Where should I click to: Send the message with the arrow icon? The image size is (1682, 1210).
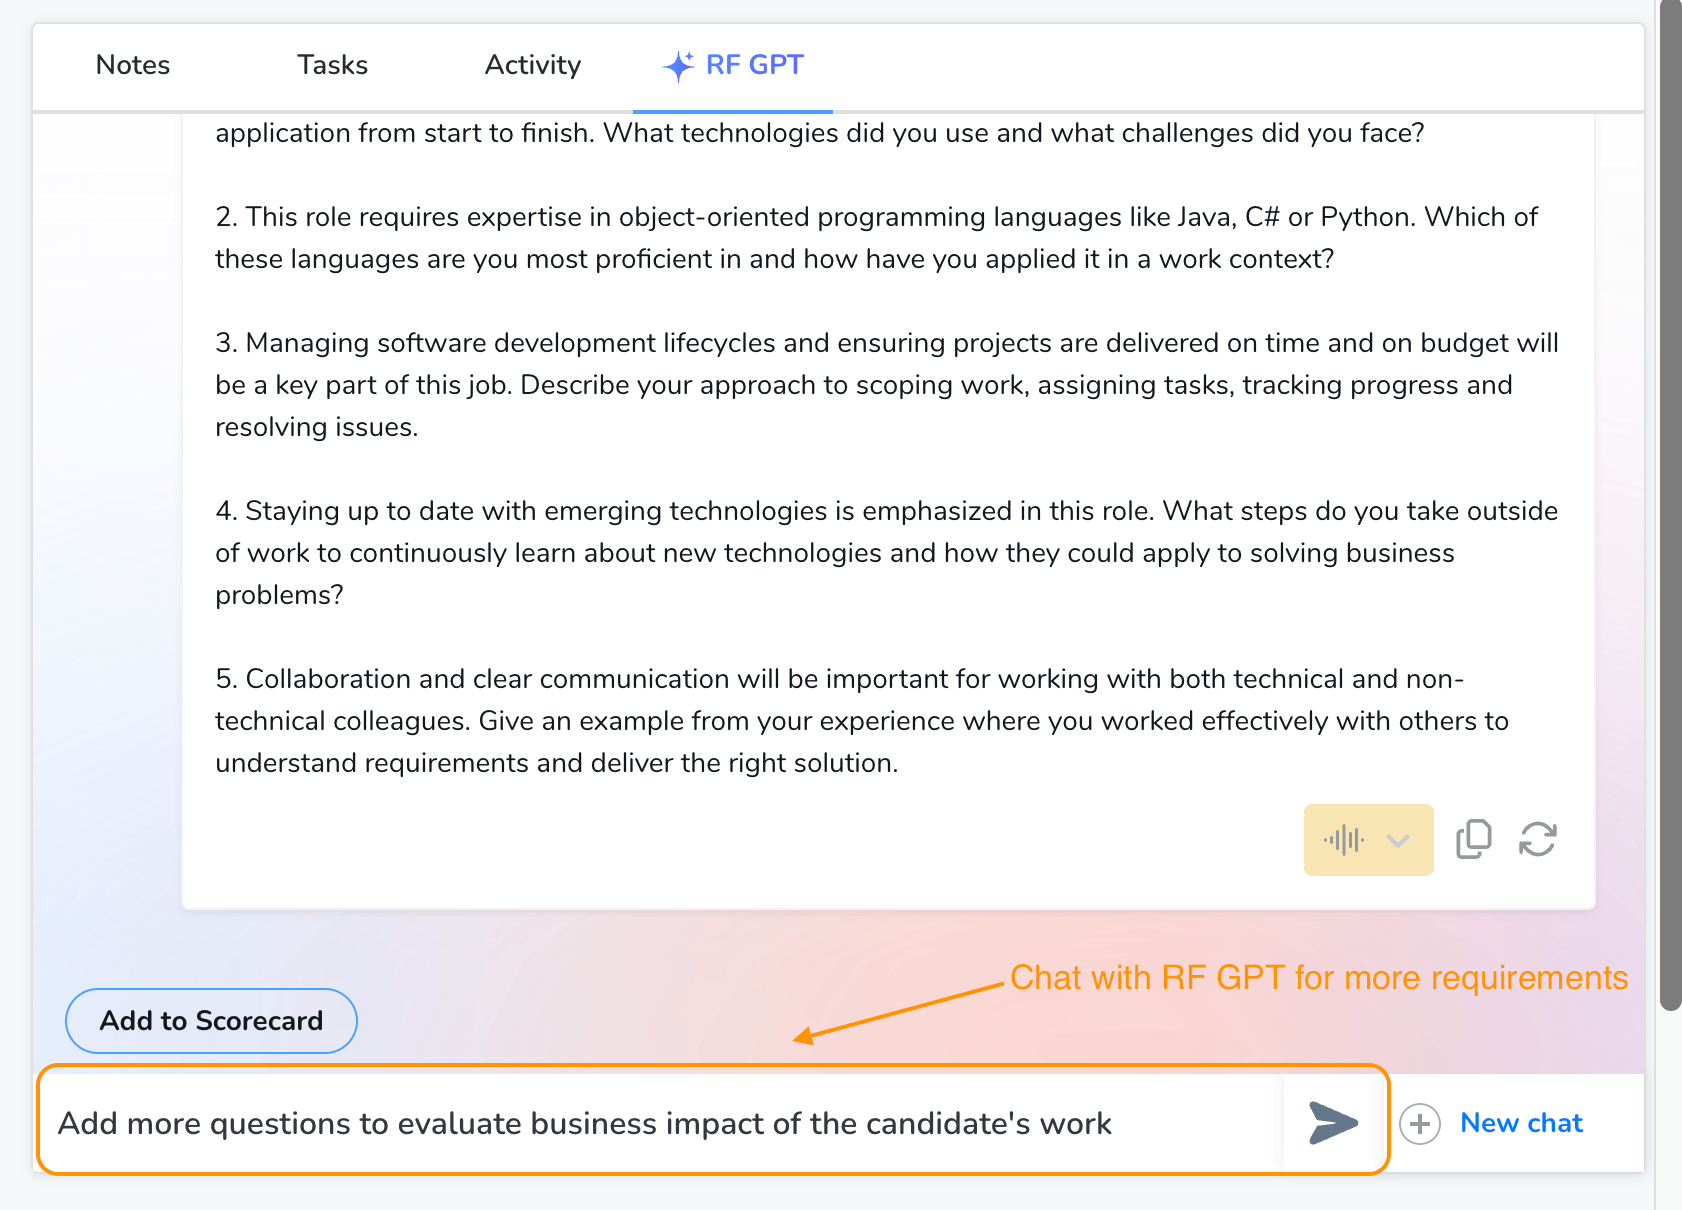(1333, 1123)
